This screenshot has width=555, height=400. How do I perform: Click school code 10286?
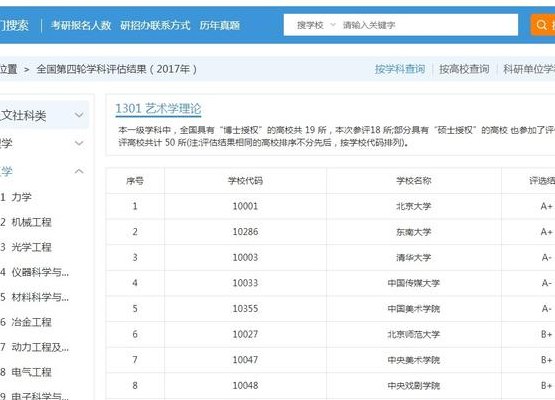[x=245, y=232]
